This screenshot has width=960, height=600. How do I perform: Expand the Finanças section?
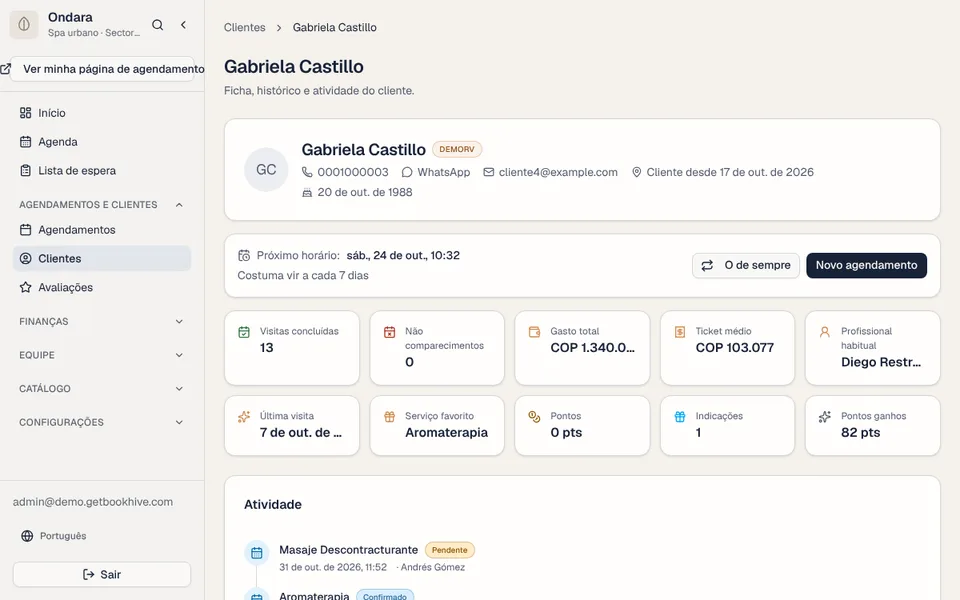[102, 321]
